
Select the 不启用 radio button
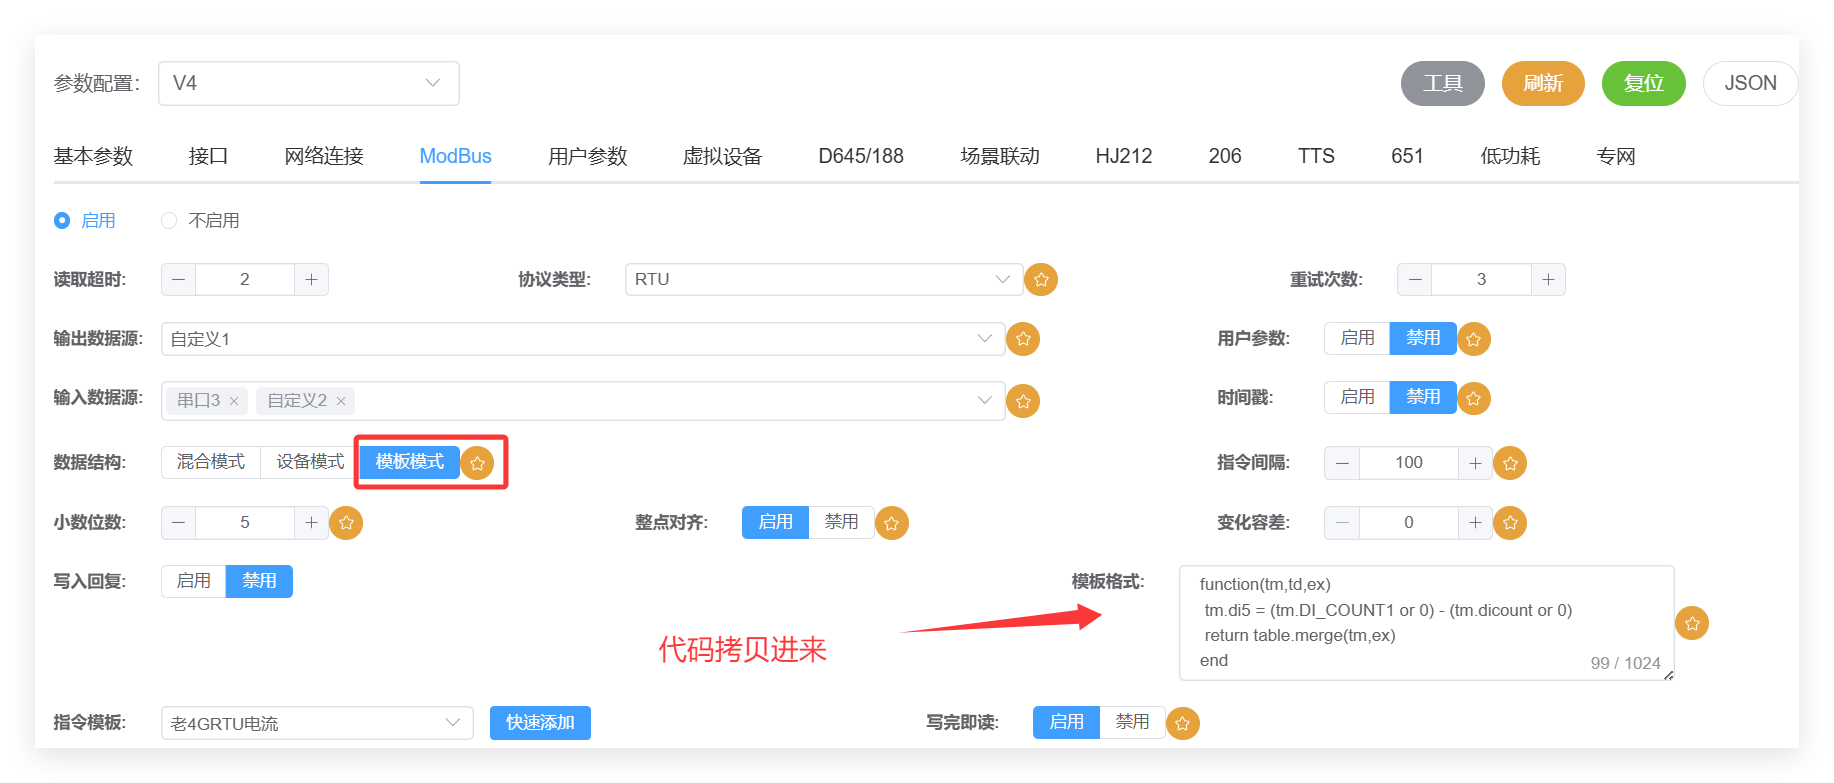169,220
